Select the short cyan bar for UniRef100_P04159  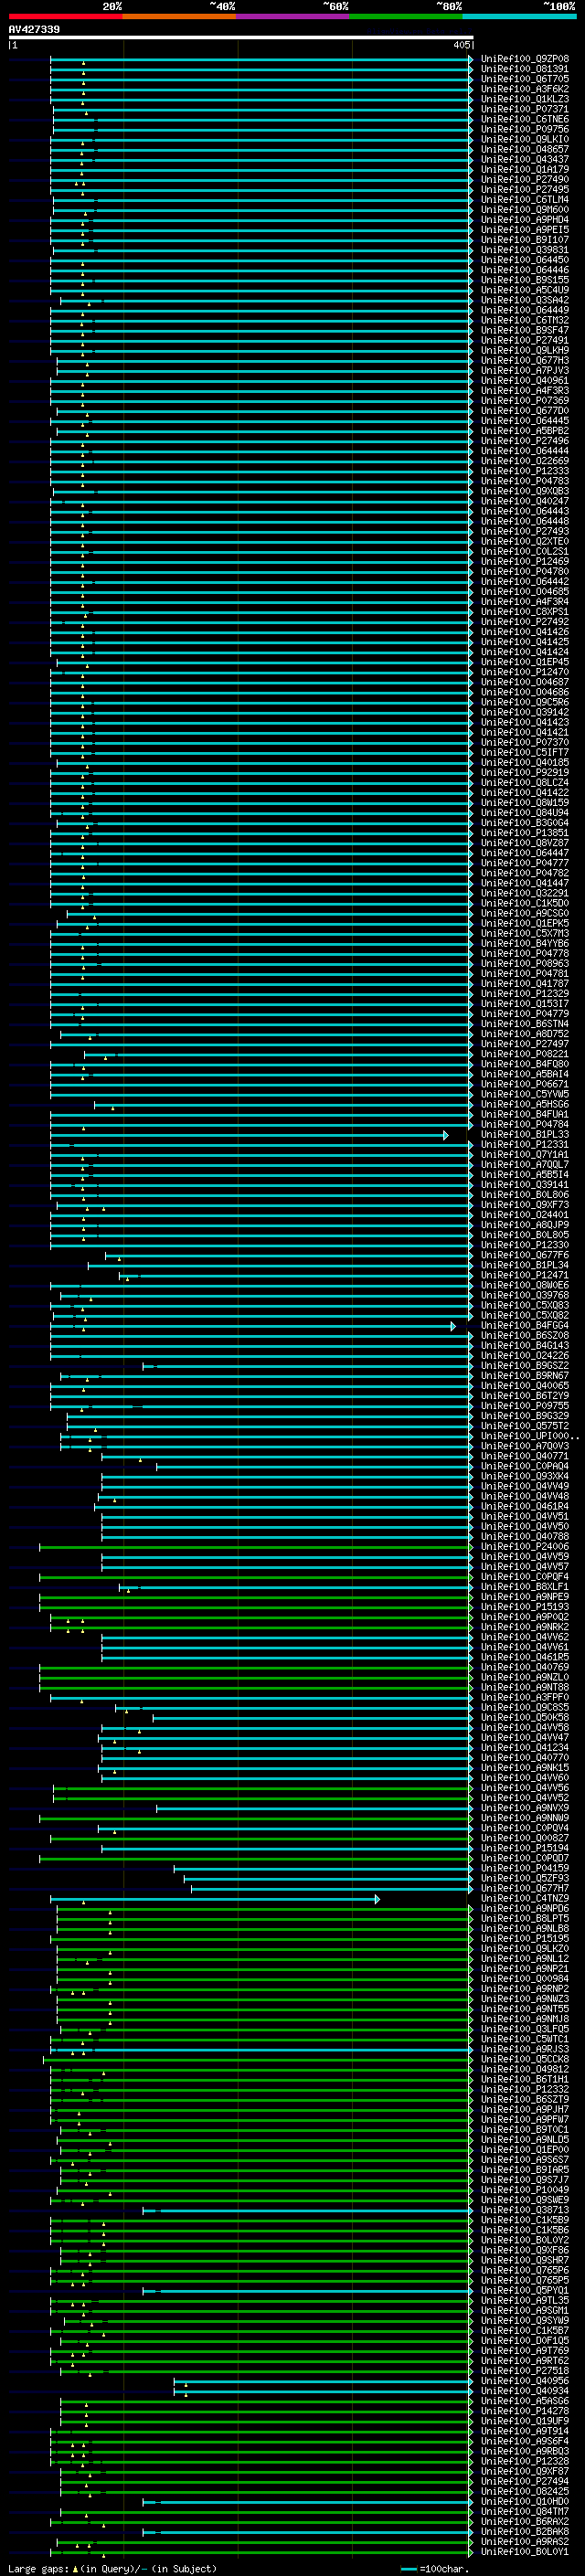322,1868
